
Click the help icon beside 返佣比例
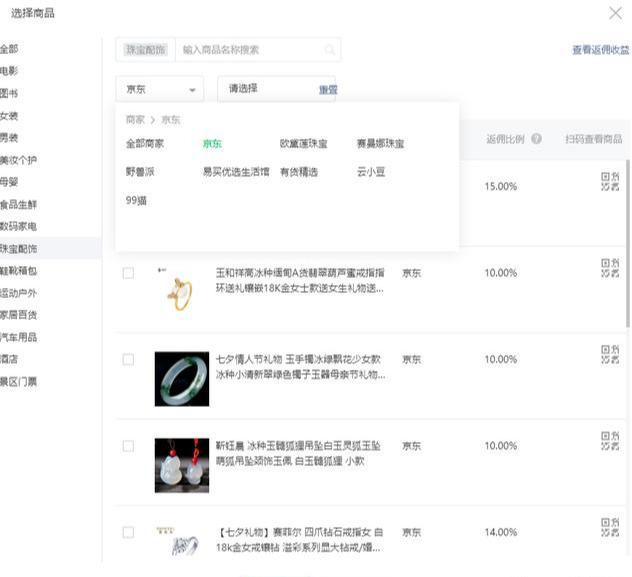537,139
